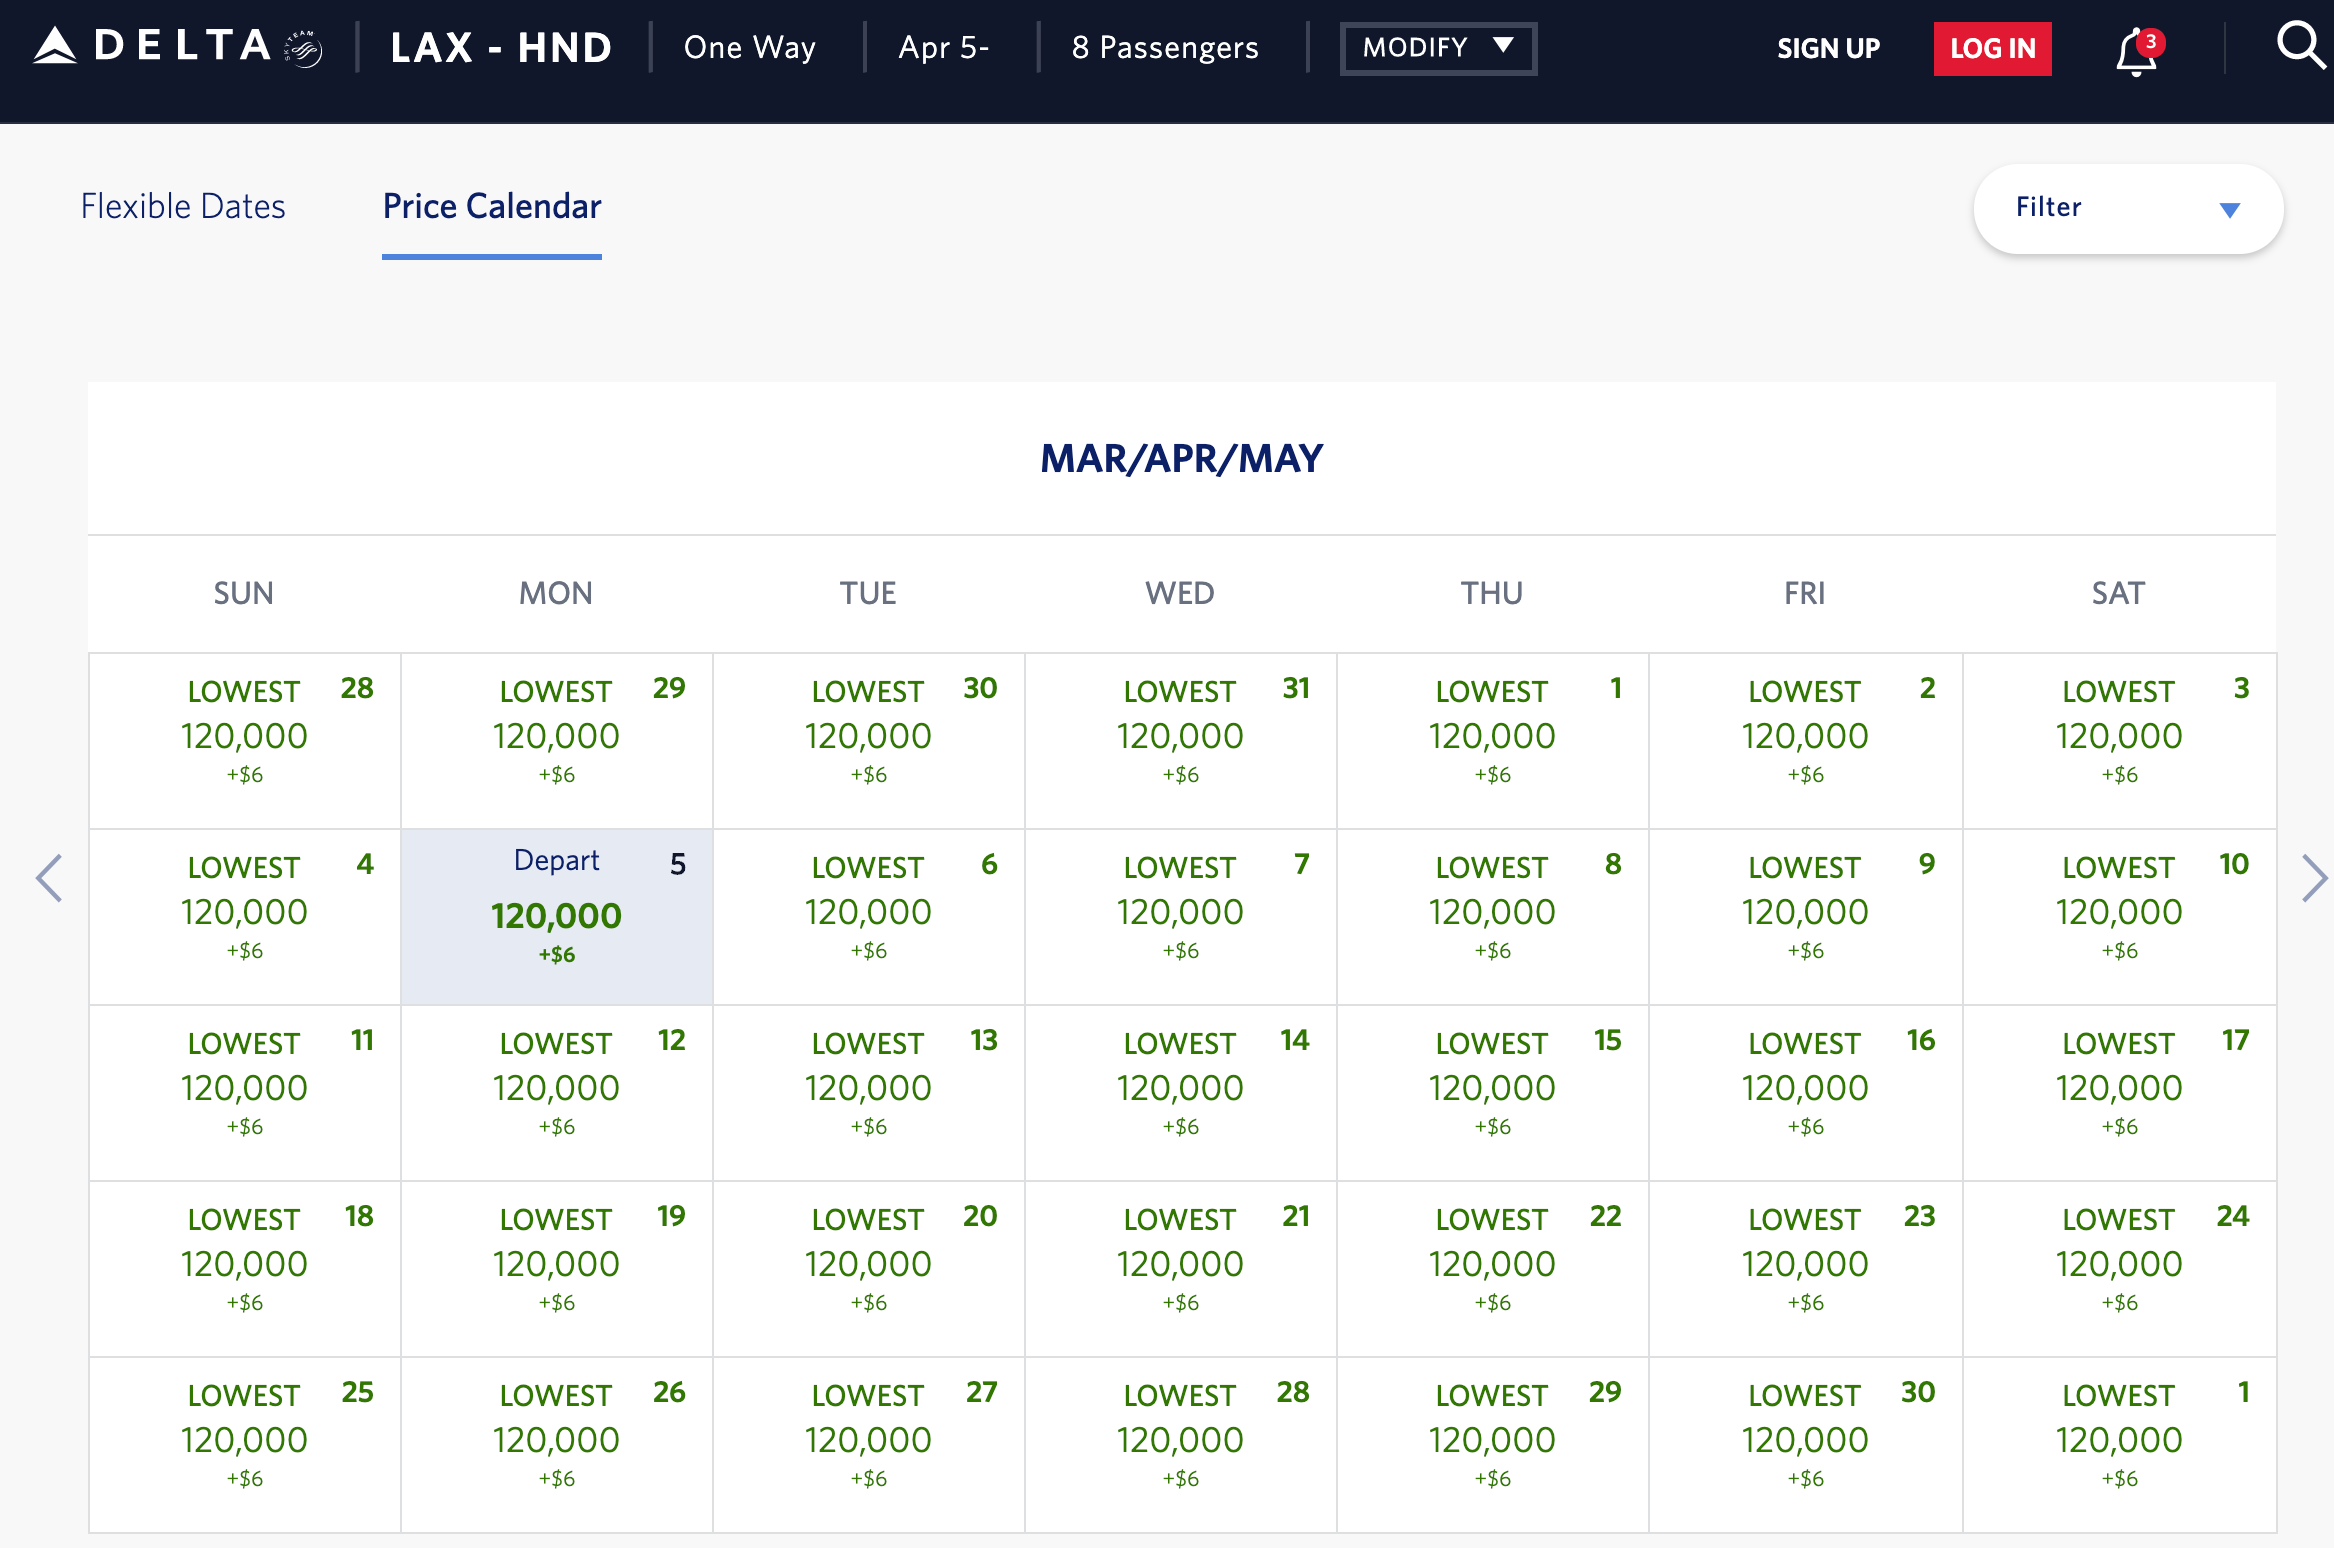2334x1548 pixels.
Task: Click the search magnifier icon
Action: [x=2298, y=46]
